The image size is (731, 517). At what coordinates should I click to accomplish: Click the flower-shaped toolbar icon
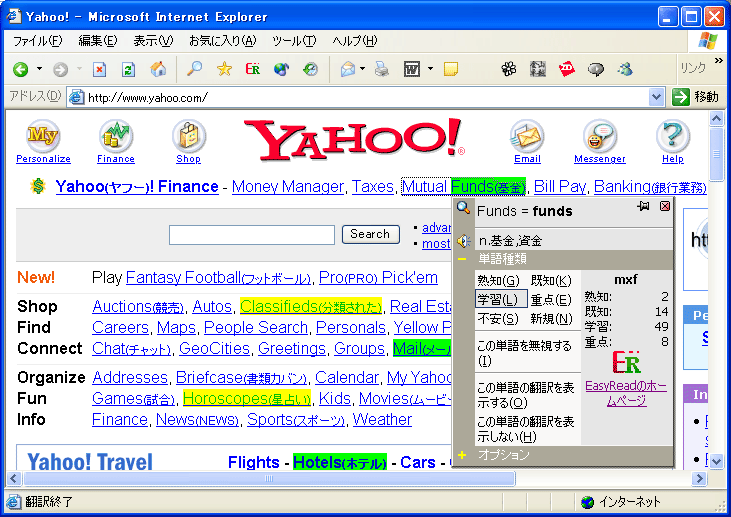tap(509, 69)
